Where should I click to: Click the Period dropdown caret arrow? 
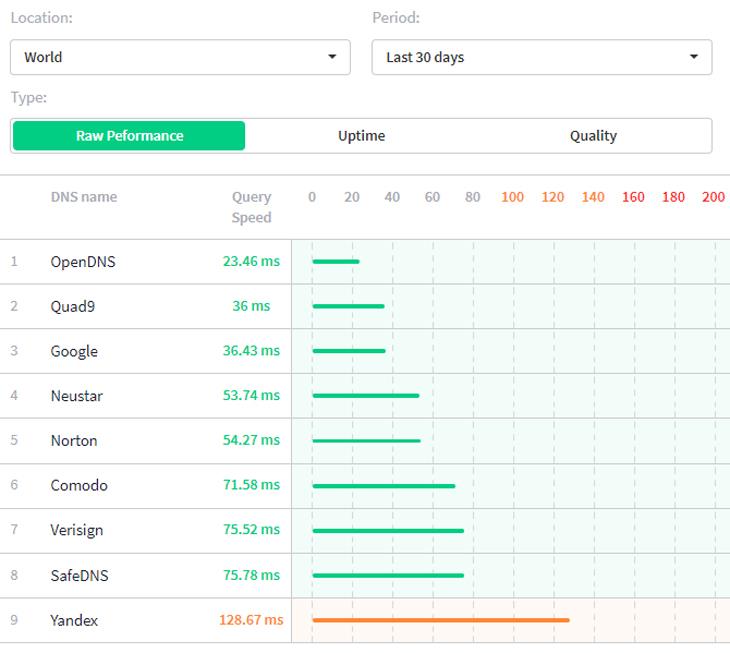(694, 57)
